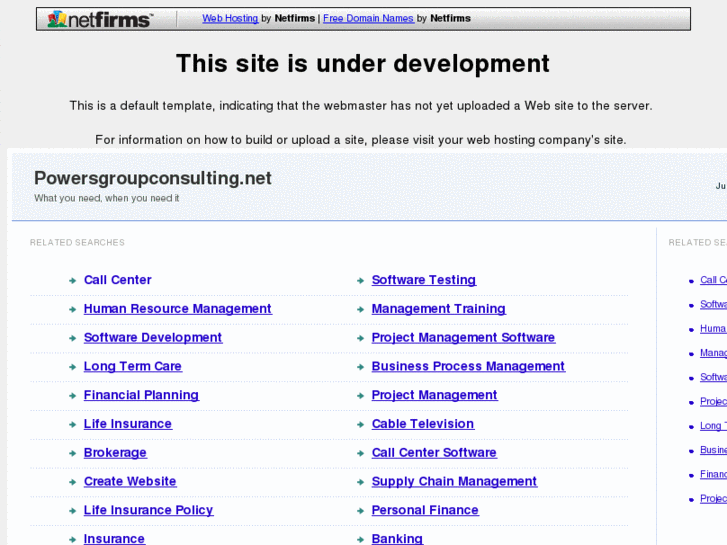Open Business Process Management link
Image resolution: width=727 pixels, height=545 pixels.
[468, 366]
